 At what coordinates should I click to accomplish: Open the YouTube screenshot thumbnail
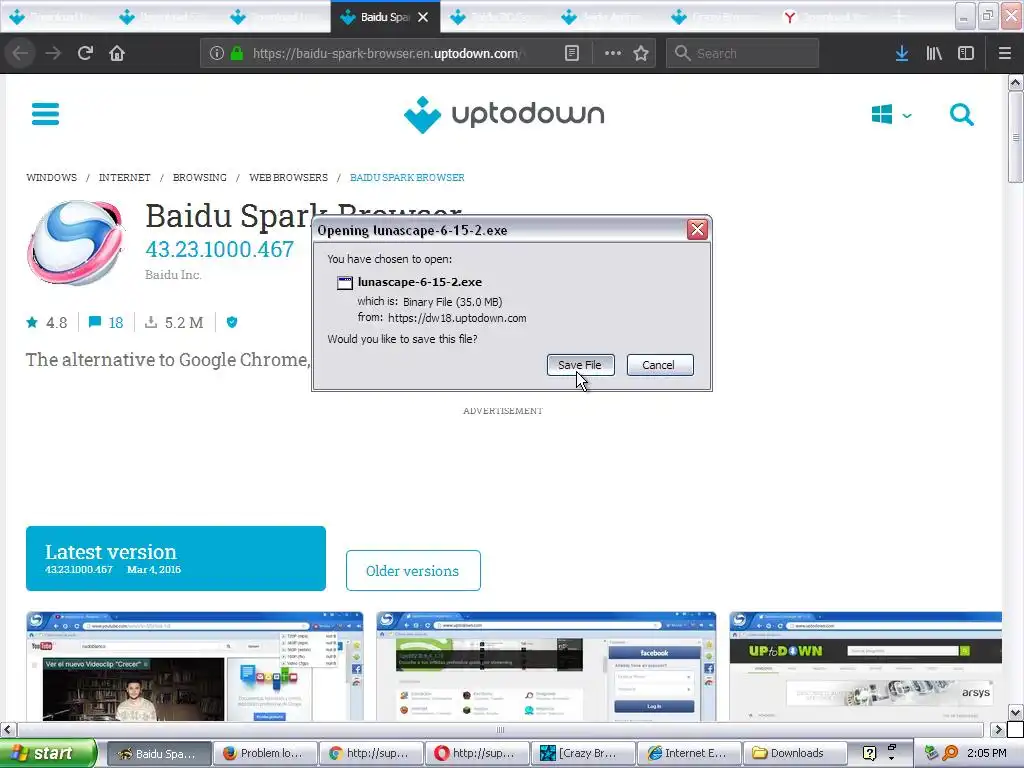(x=195, y=666)
